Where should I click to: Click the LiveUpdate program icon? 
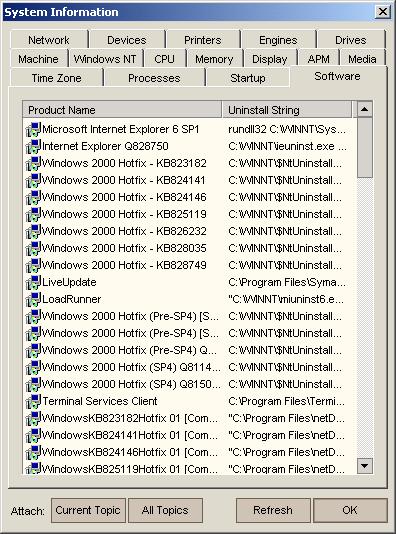click(x=33, y=283)
